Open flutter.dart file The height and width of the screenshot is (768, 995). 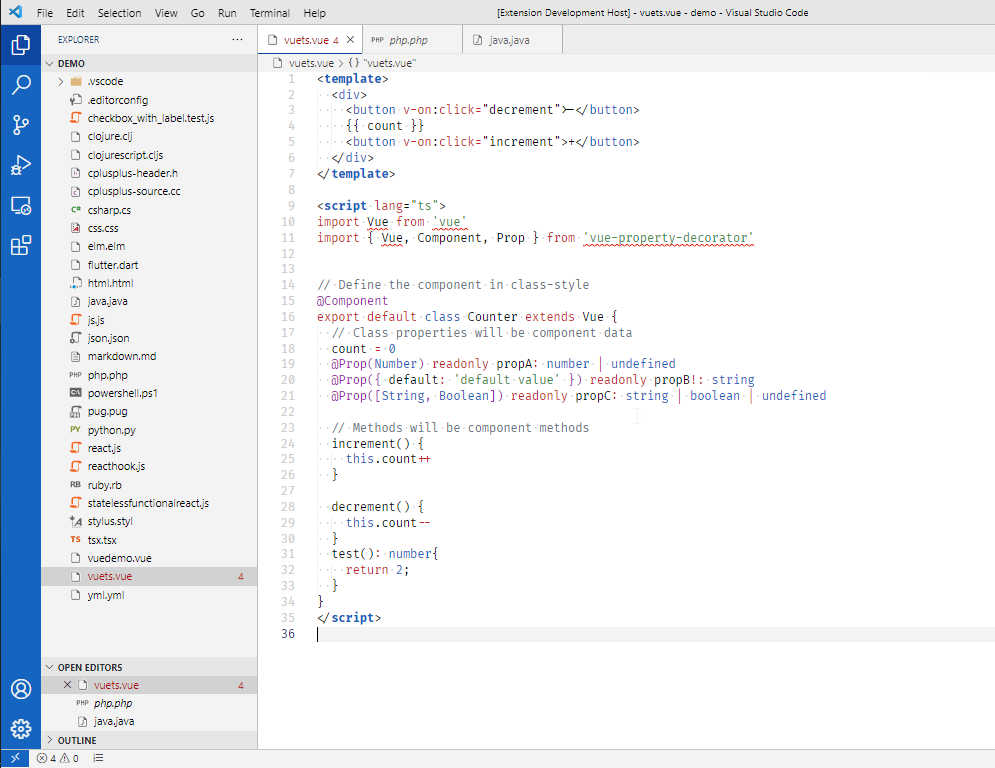coord(149,265)
